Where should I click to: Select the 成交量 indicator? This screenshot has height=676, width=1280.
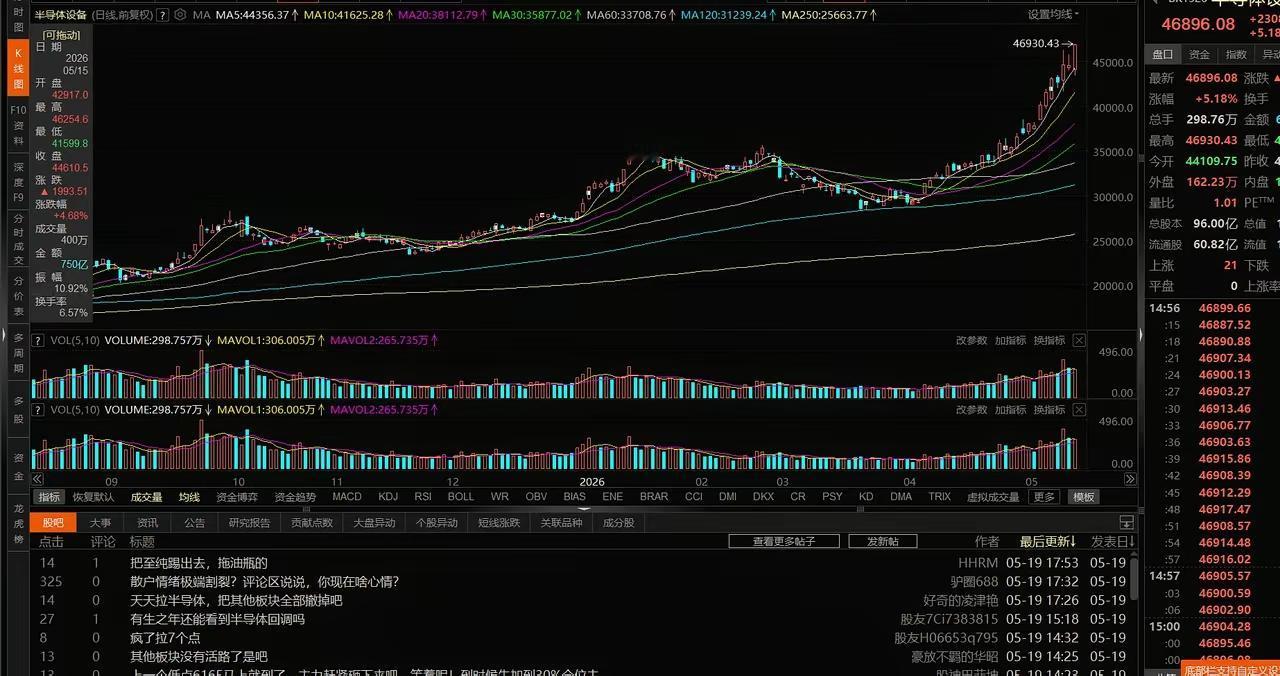click(x=146, y=497)
